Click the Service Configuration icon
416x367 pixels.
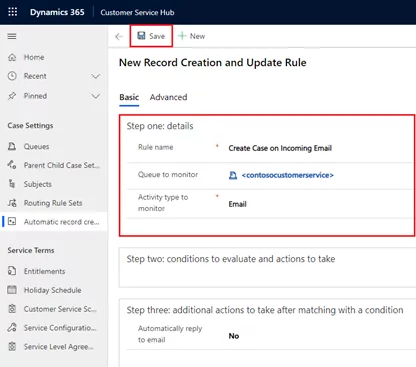pyautogui.click(x=12, y=328)
